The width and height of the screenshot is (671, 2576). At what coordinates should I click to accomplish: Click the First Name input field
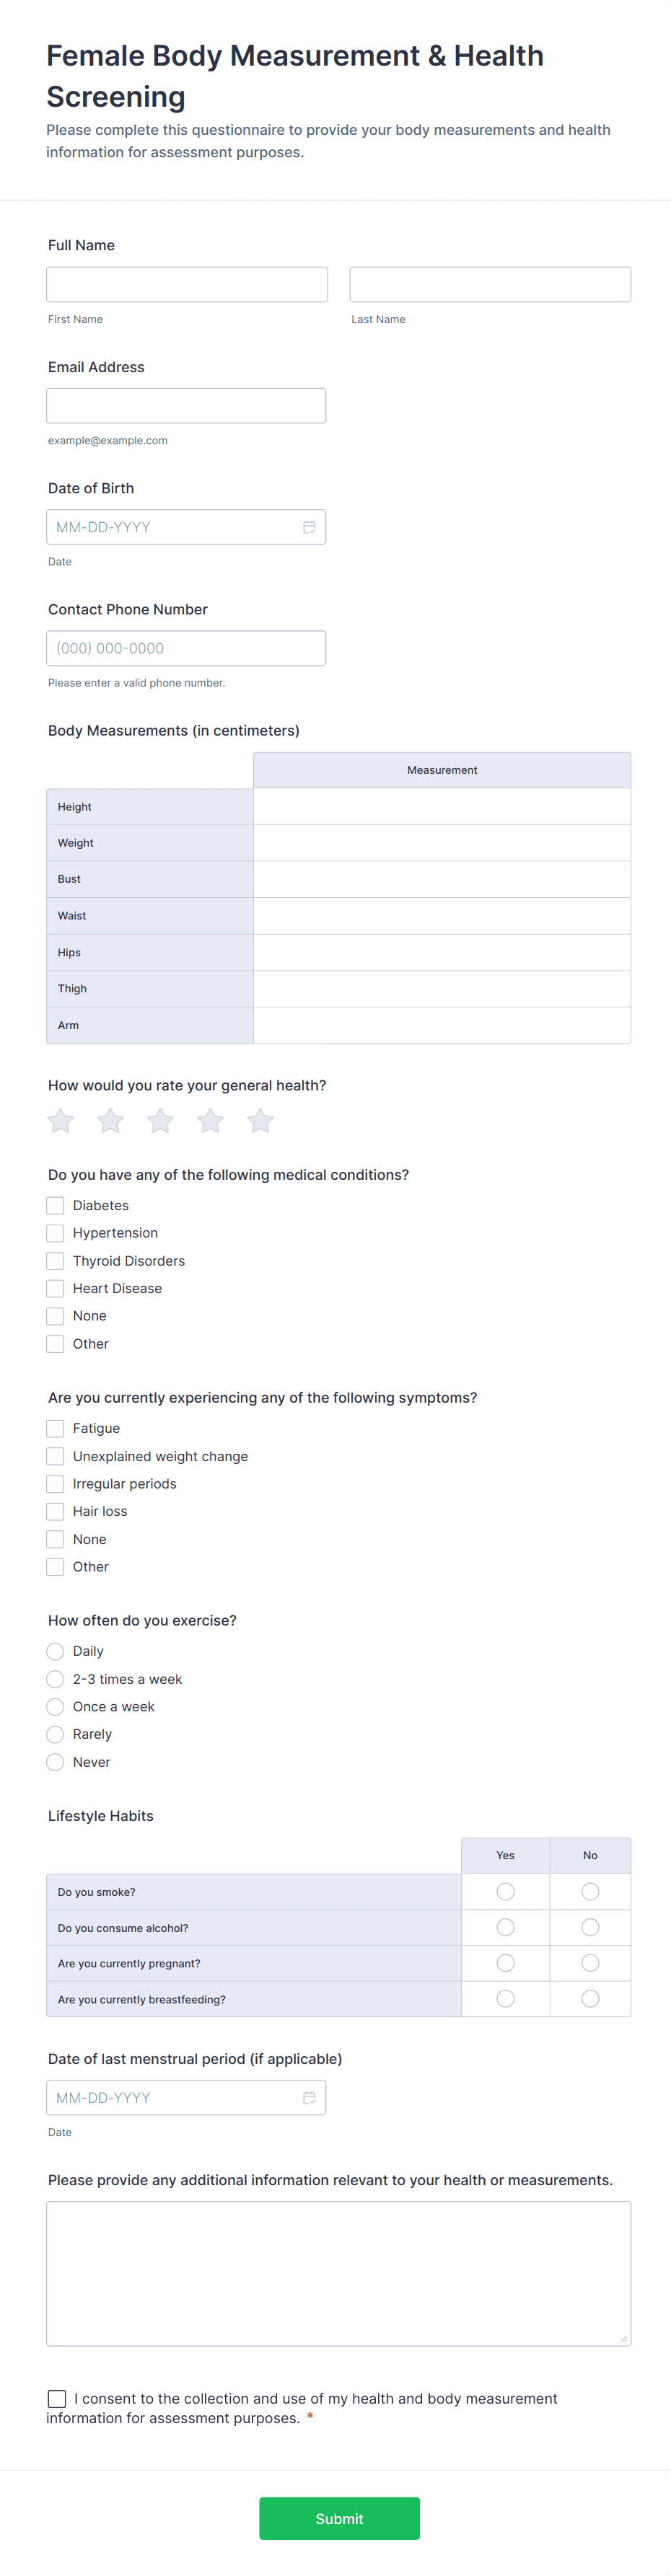point(187,285)
